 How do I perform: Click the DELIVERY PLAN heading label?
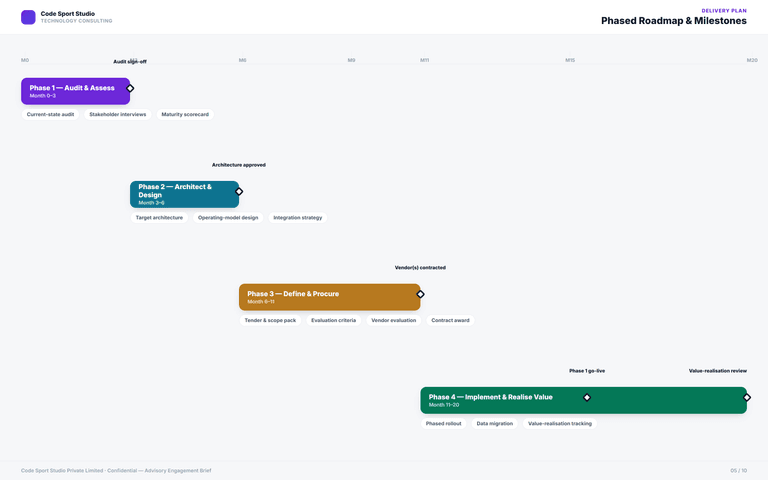(724, 10)
